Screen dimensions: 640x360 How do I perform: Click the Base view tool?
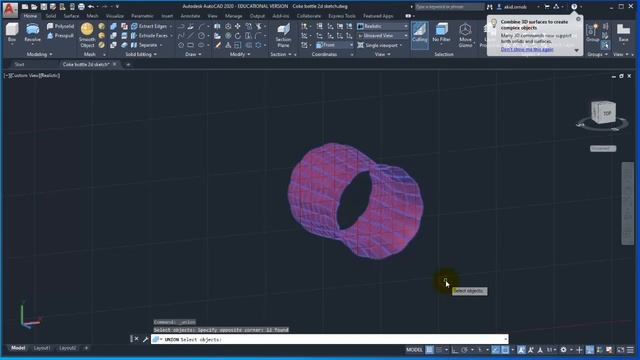point(623,33)
